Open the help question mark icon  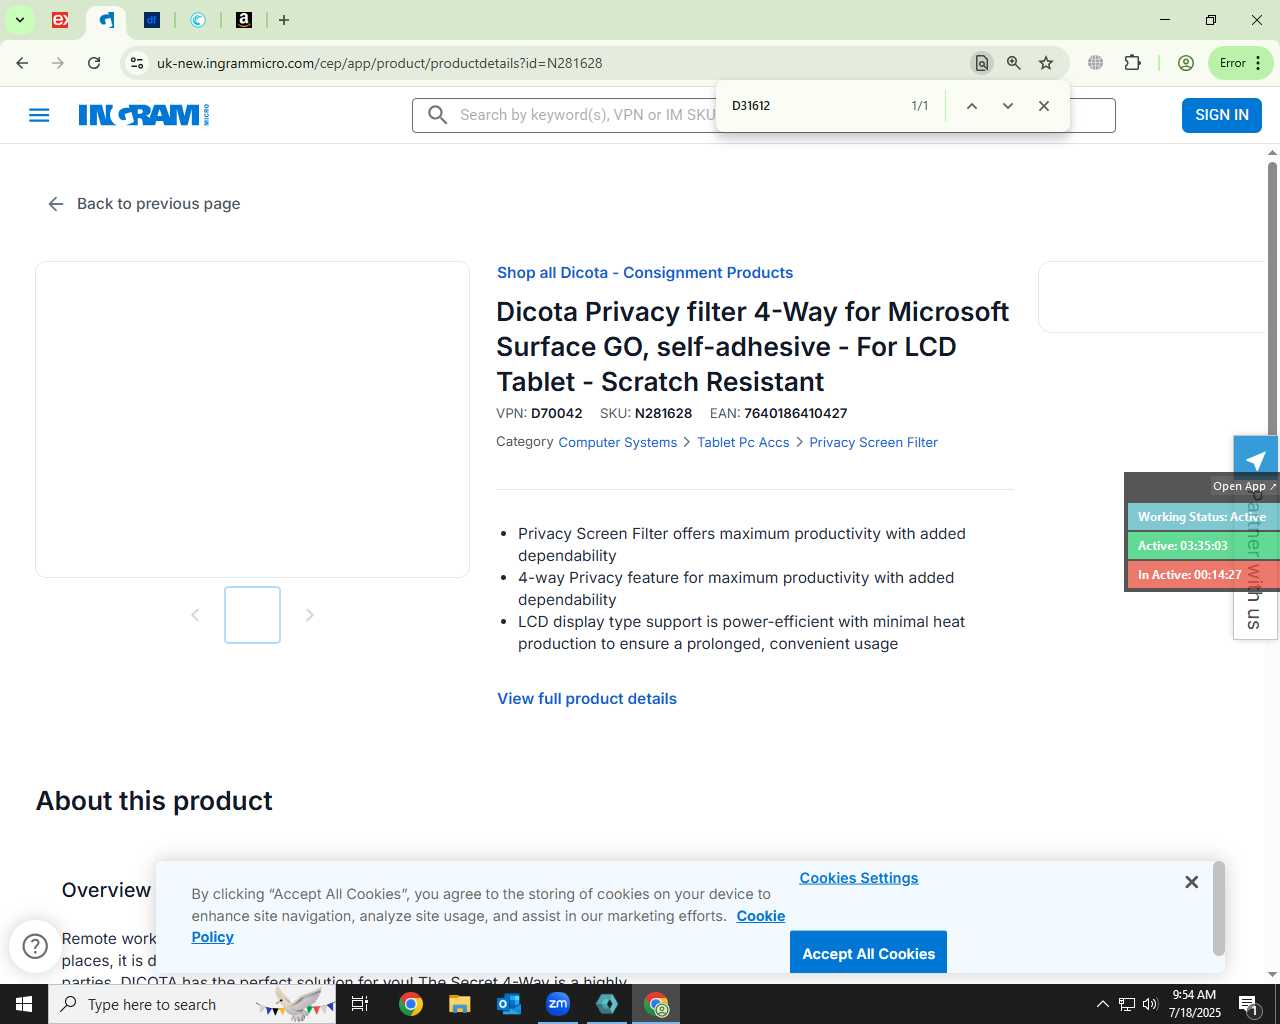[x=35, y=946]
